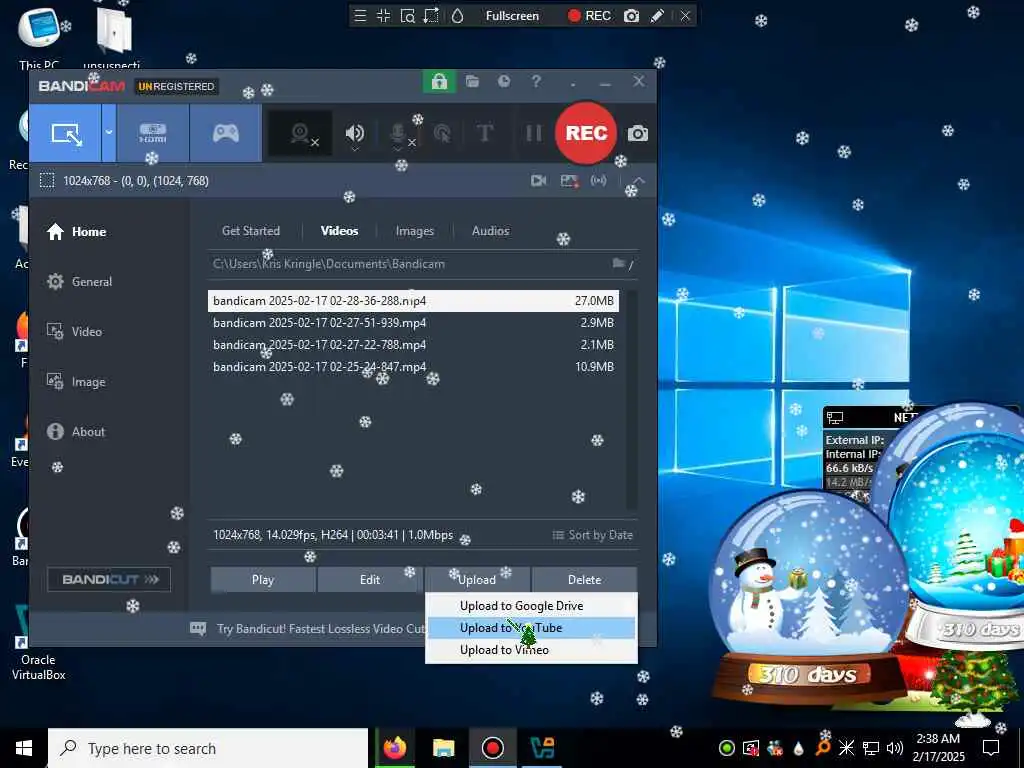Screen dimensions: 1024x768
Task: Open the Sort by Date dropdown
Action: (x=593, y=535)
